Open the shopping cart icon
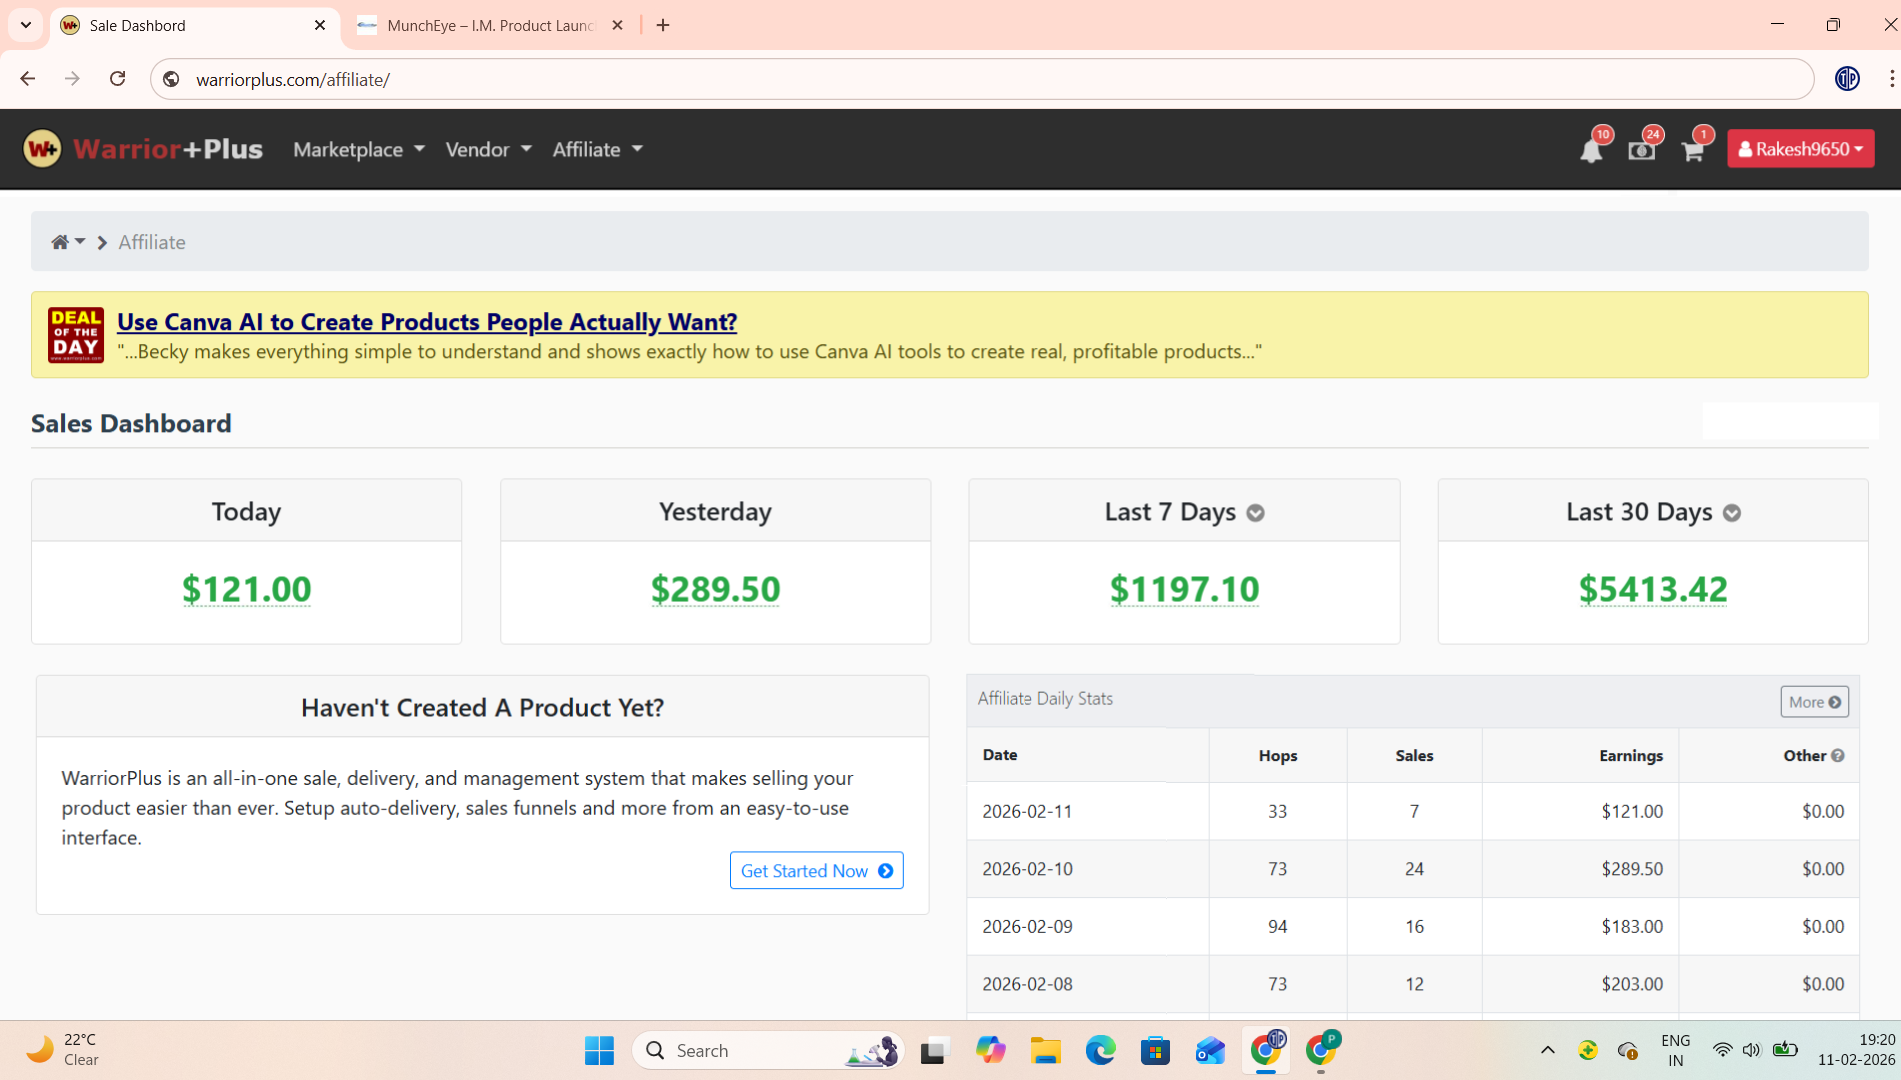 pyautogui.click(x=1692, y=151)
